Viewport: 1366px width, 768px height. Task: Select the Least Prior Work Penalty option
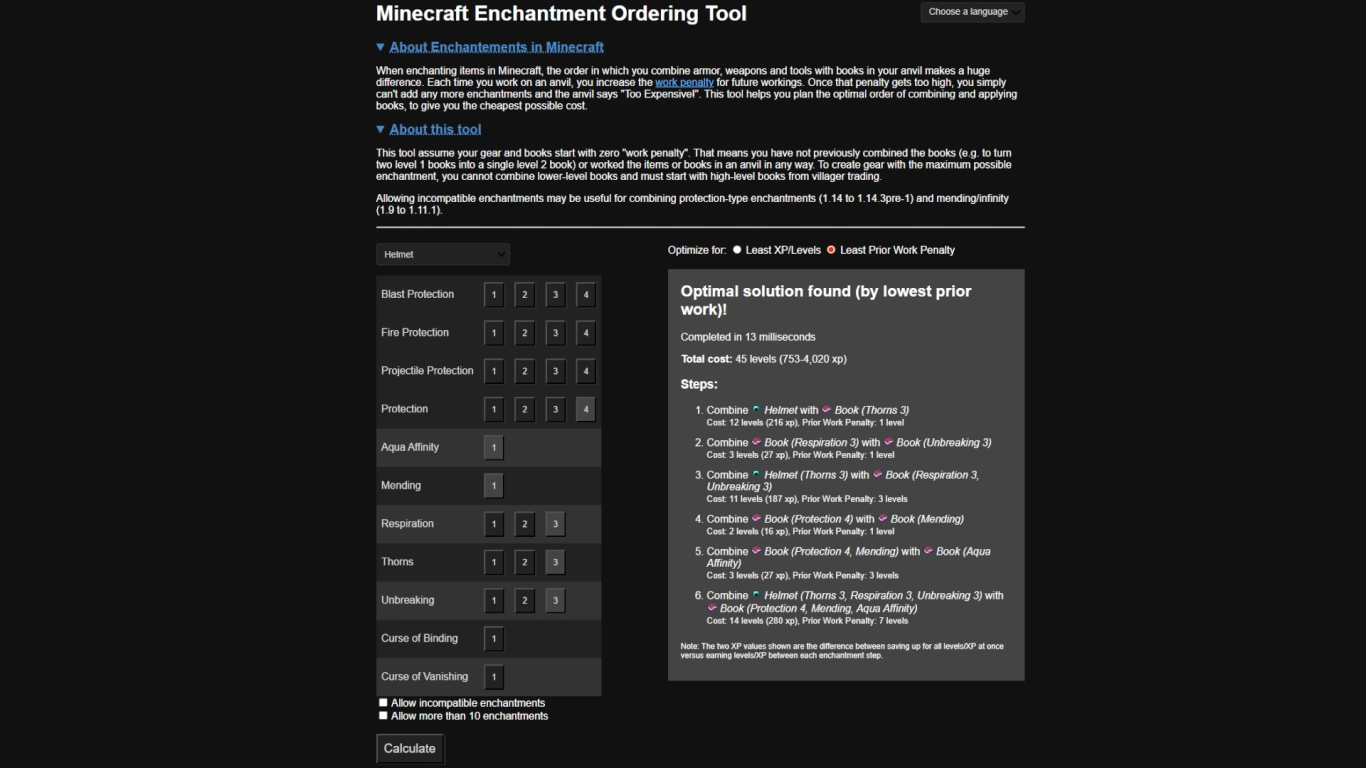pyautogui.click(x=831, y=250)
